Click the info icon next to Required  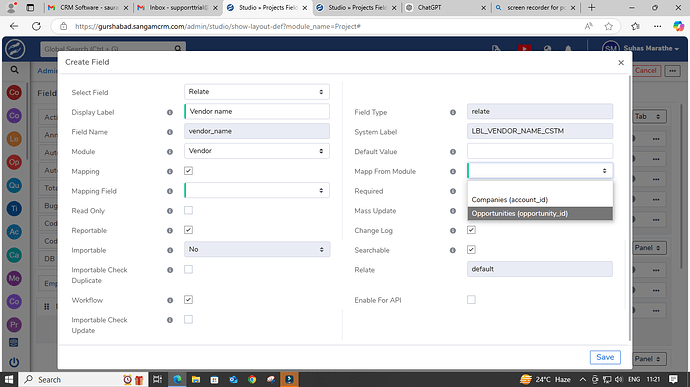click(x=453, y=191)
